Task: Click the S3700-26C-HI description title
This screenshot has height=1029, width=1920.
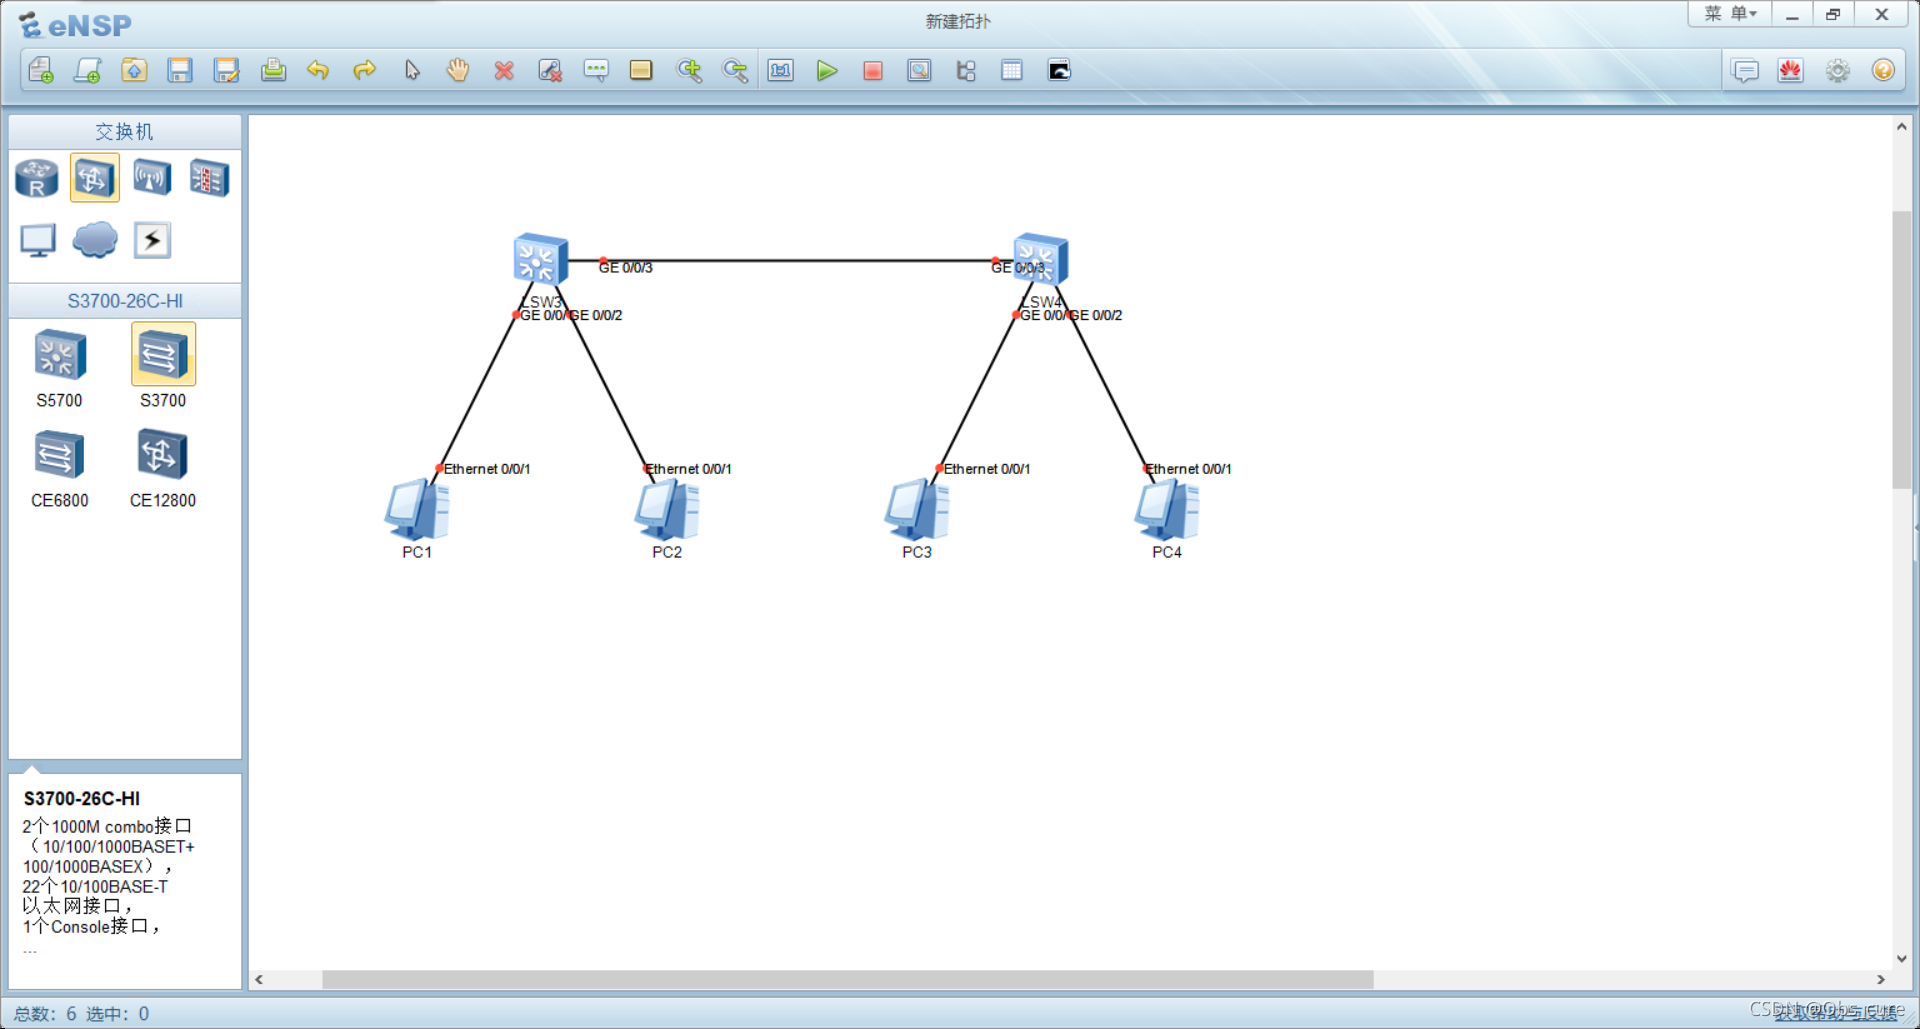Action: pos(82,799)
